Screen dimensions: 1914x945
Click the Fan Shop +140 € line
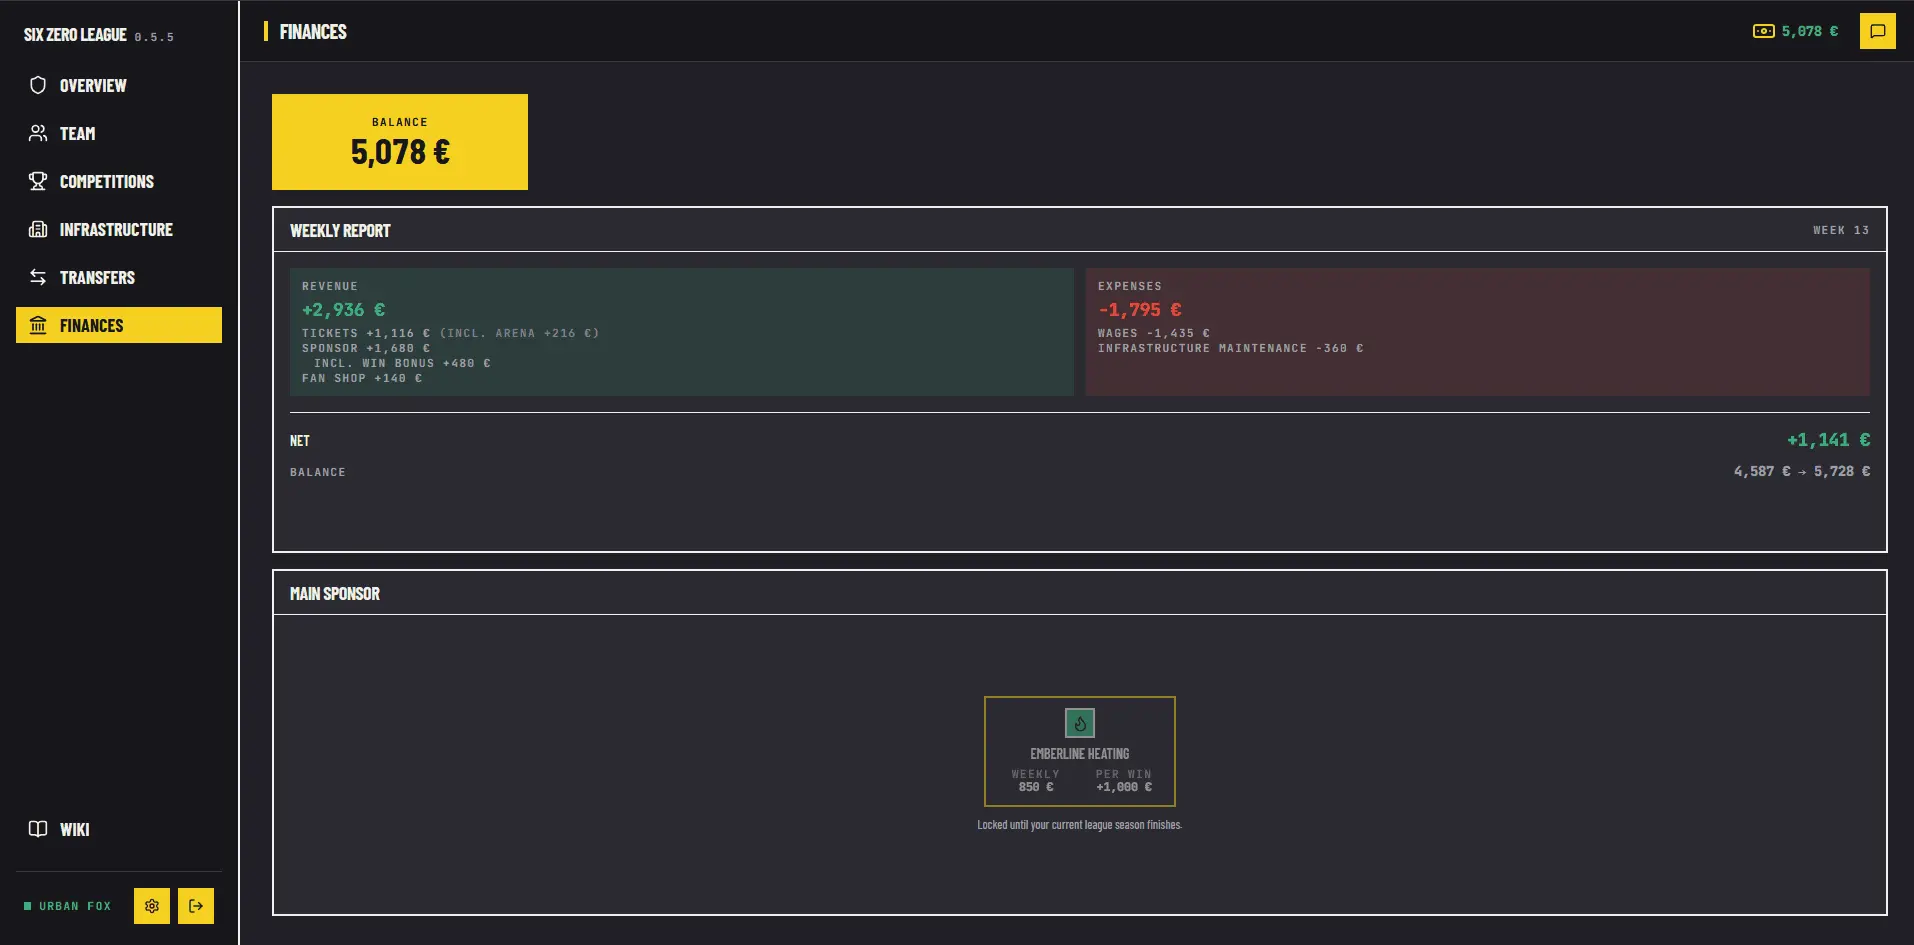tap(362, 378)
